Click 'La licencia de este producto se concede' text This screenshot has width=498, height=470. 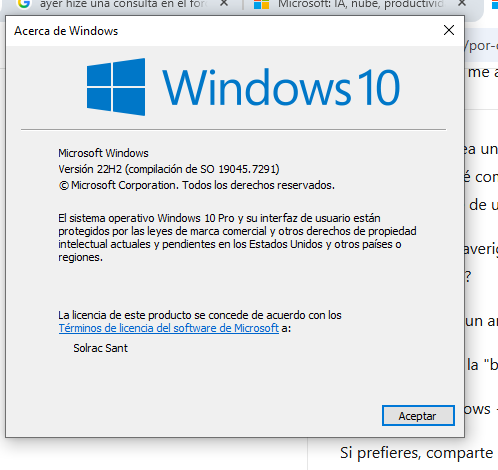tap(200, 315)
